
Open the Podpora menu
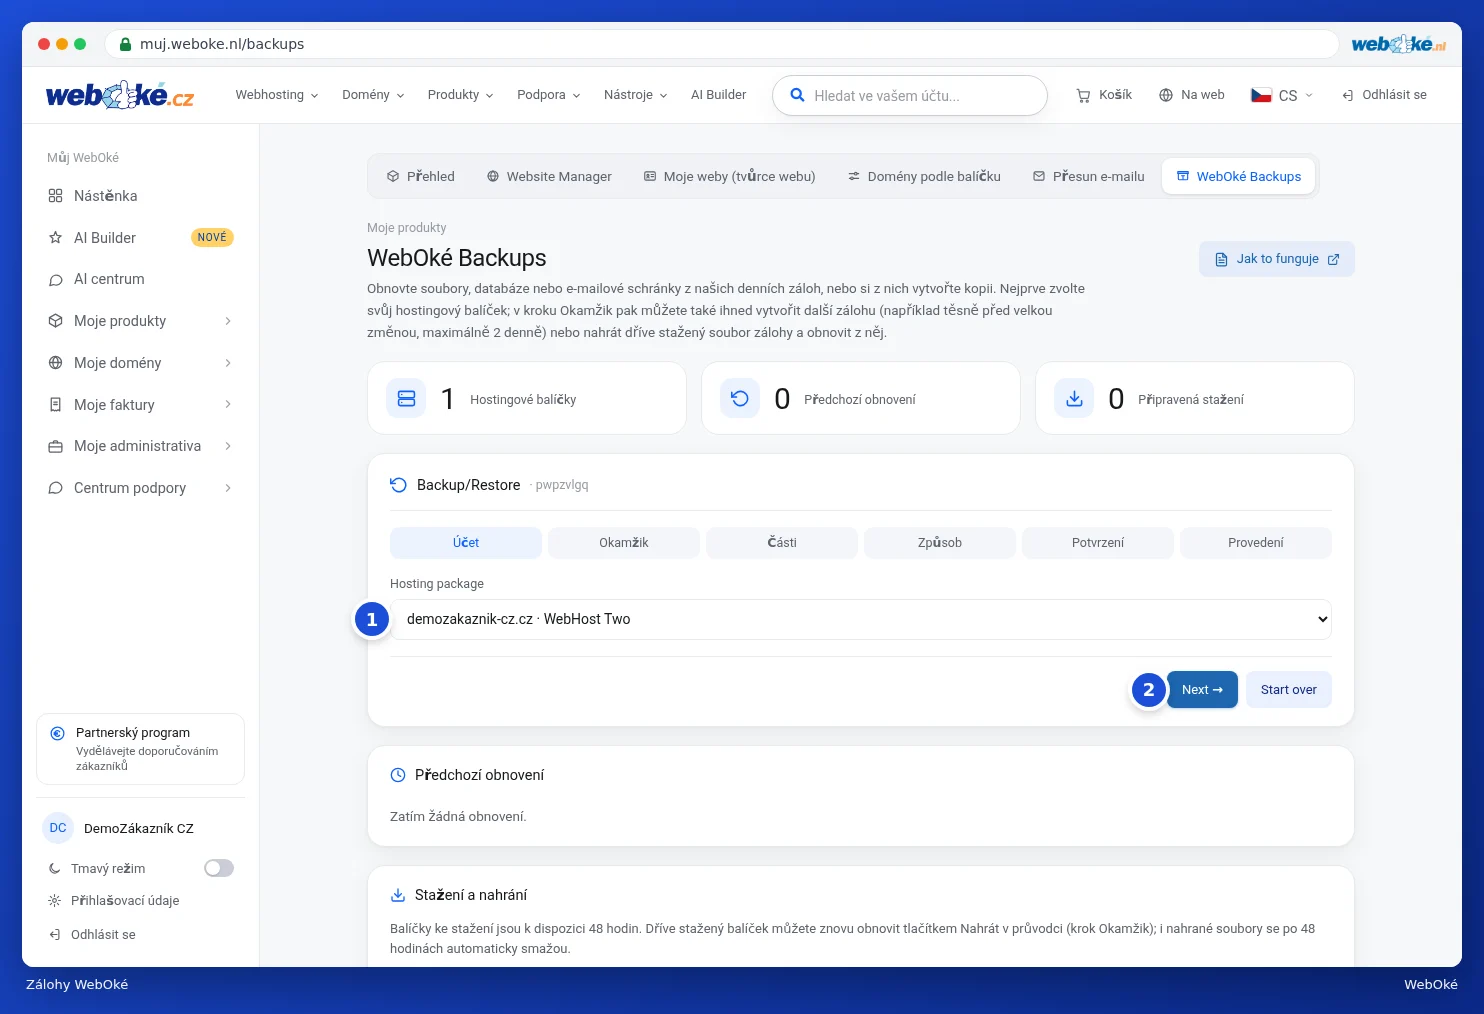548,95
